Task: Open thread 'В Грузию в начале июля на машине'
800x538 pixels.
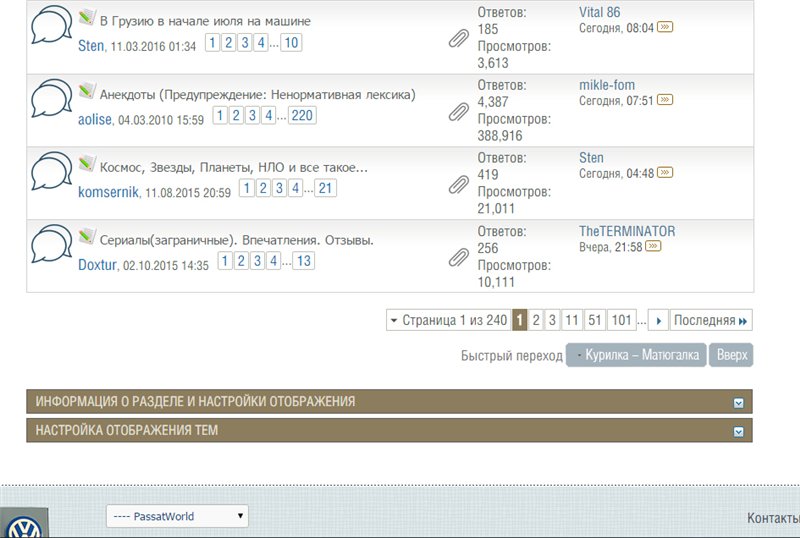Action: 205,21
